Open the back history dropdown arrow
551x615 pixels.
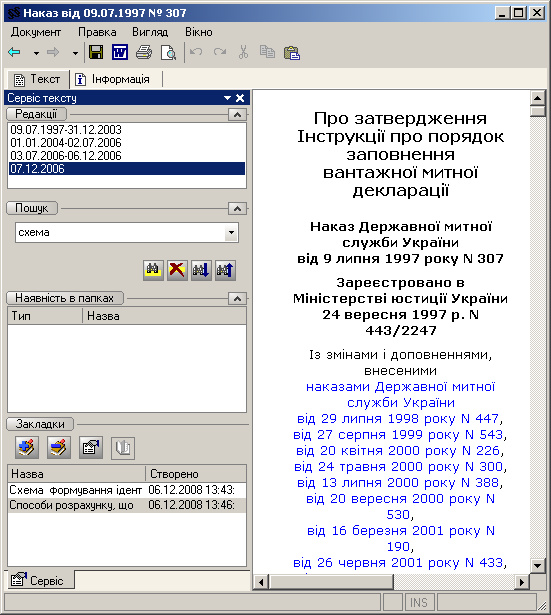point(36,53)
